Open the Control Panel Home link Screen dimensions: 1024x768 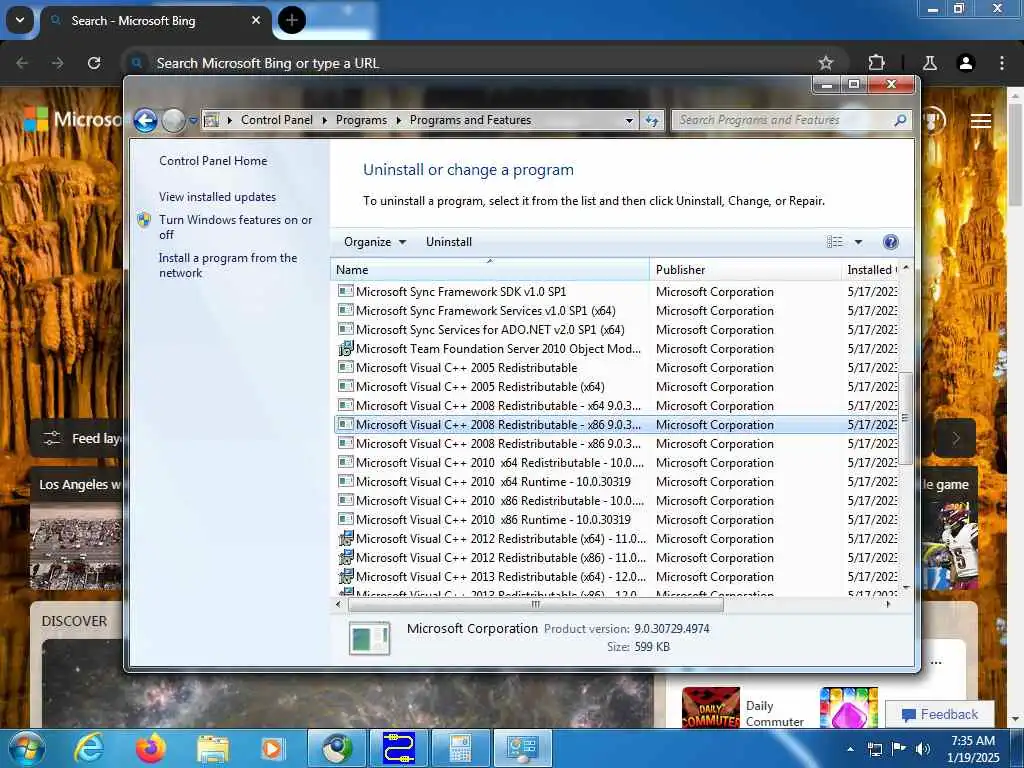pyautogui.click(x=213, y=161)
